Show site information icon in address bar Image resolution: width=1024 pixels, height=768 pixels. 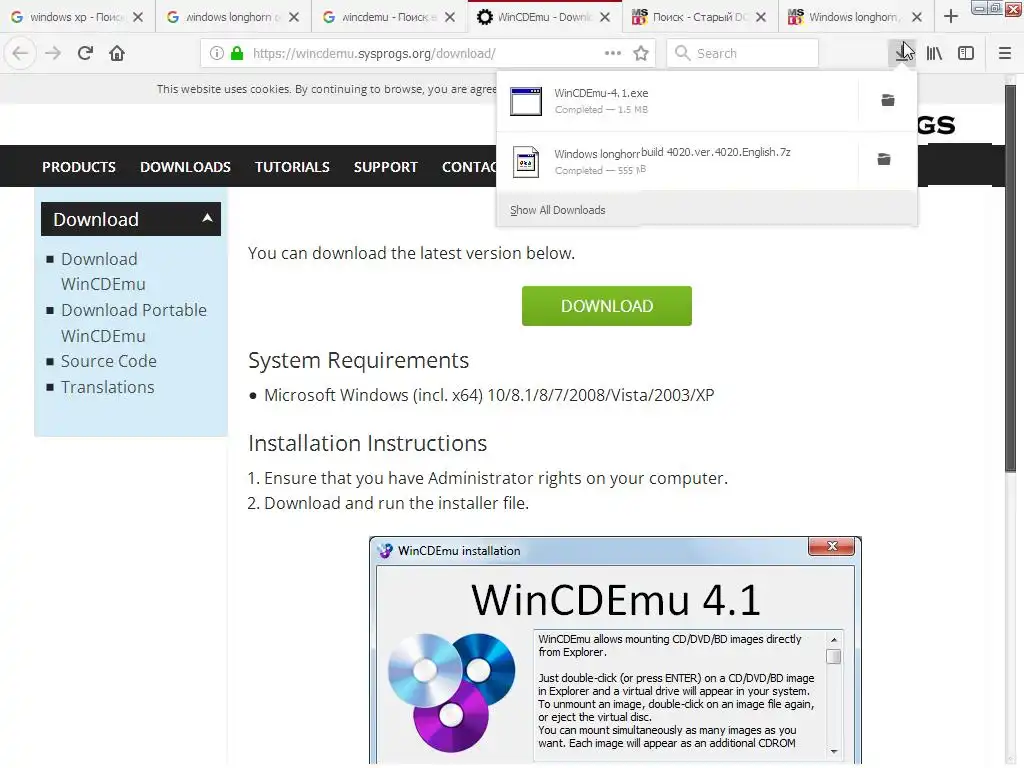[x=216, y=53]
